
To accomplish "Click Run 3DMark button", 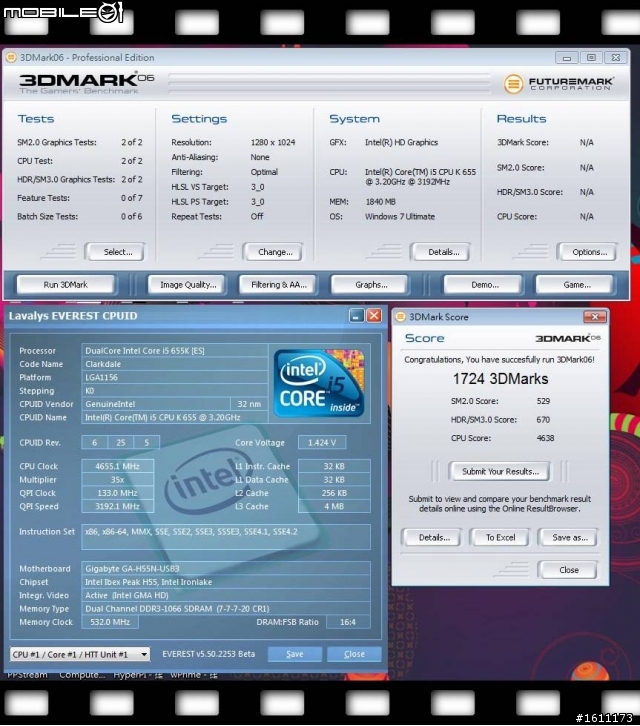I will pos(65,285).
